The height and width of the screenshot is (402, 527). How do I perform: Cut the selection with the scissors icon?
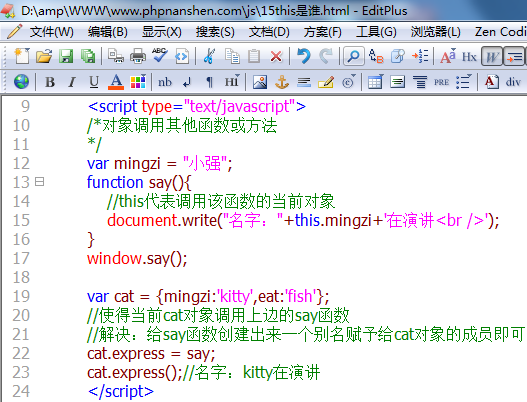point(209,56)
